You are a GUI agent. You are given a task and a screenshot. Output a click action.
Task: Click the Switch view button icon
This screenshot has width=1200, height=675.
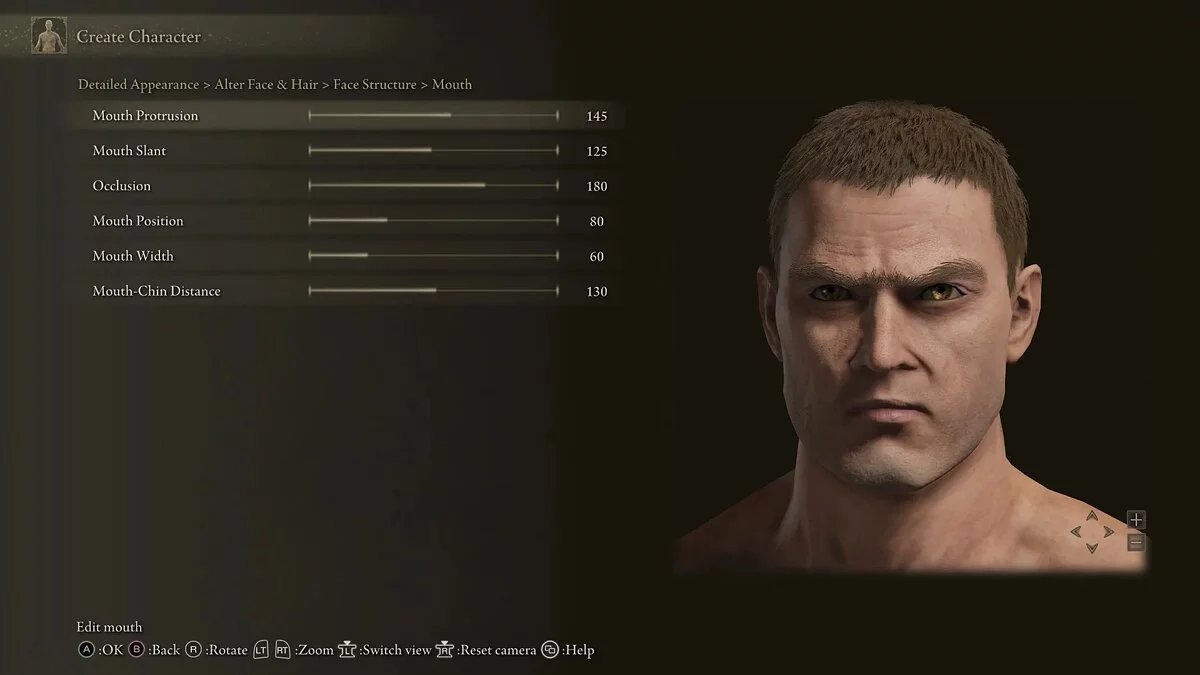(348, 650)
